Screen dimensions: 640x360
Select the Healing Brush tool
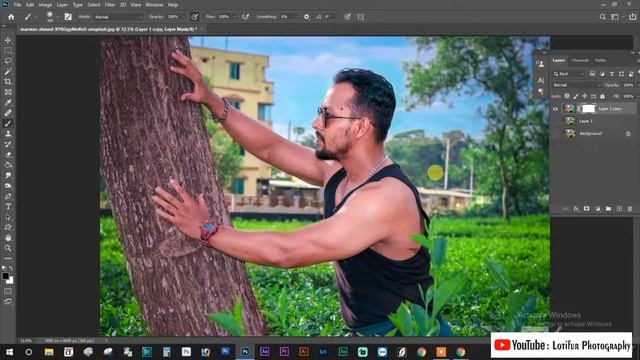(8, 113)
